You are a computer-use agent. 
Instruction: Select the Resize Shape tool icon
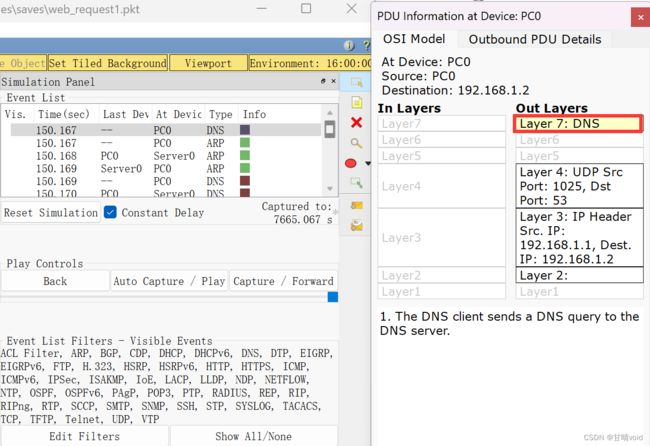pyautogui.click(x=357, y=182)
